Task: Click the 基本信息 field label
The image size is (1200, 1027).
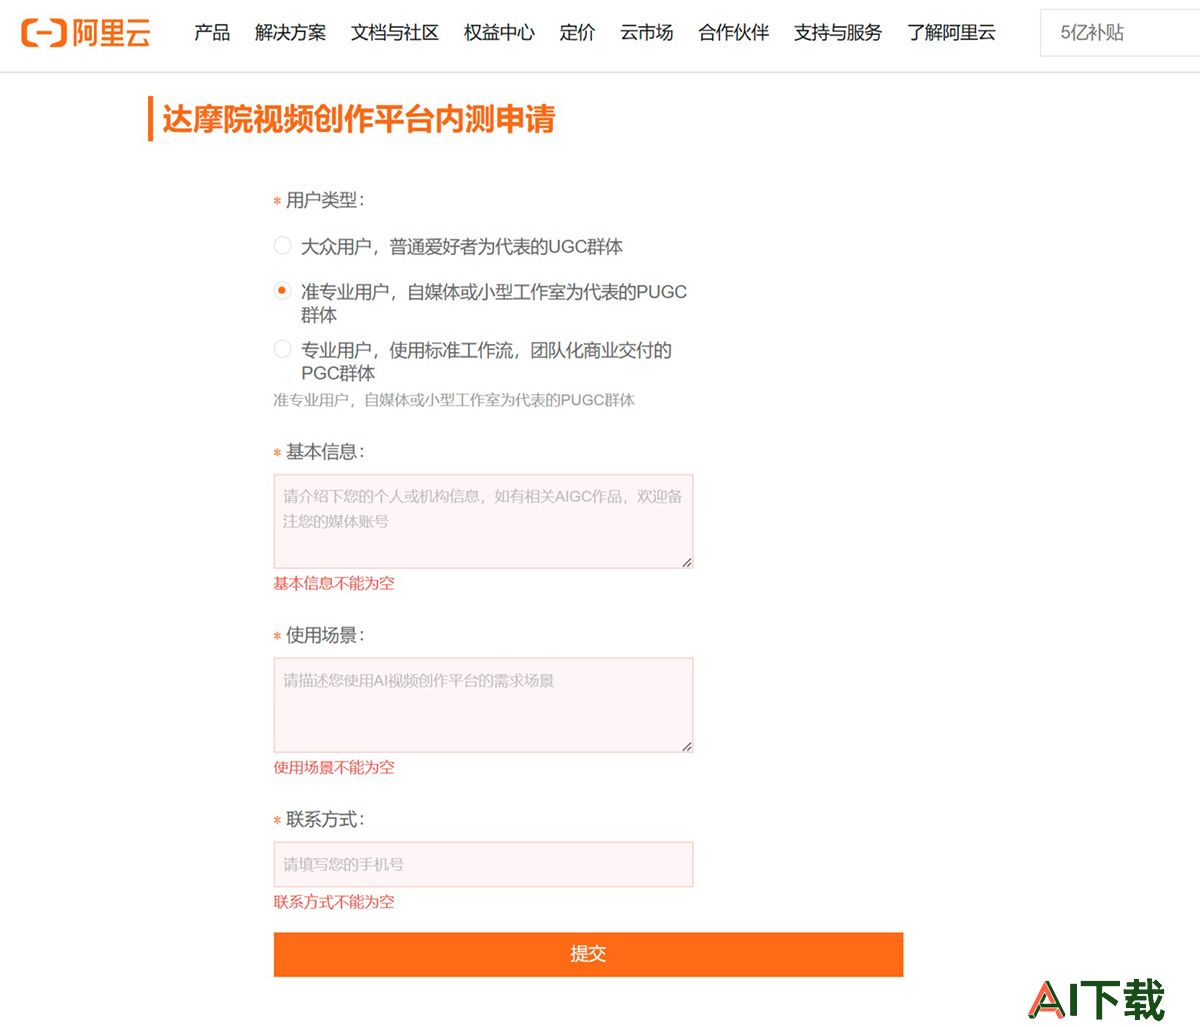Action: (x=325, y=452)
